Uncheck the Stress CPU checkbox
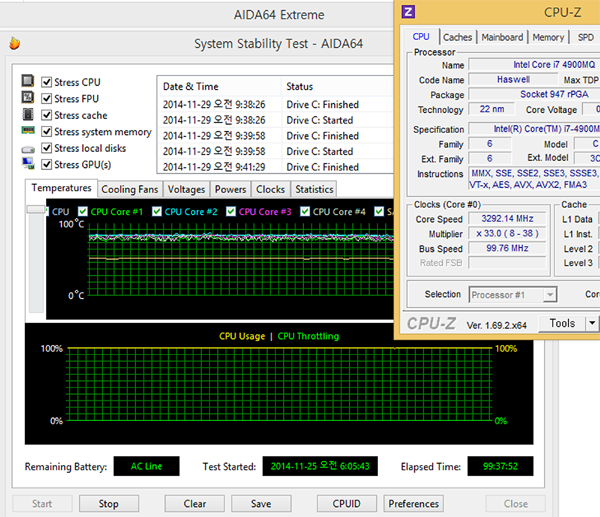 [46, 82]
